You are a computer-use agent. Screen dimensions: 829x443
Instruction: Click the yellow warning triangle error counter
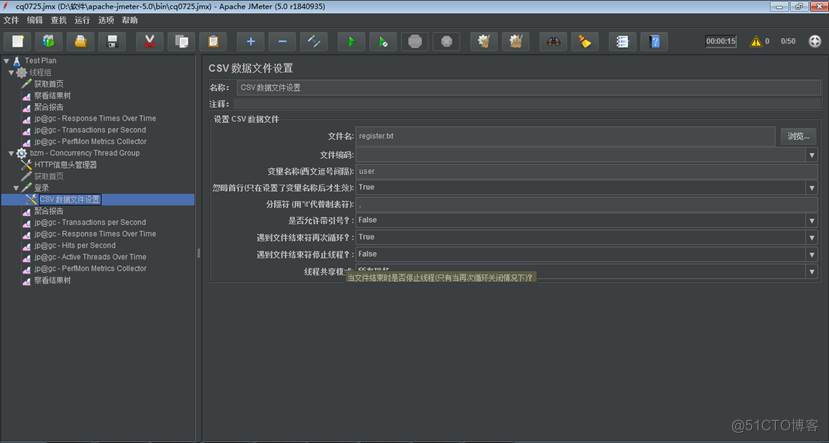point(755,41)
